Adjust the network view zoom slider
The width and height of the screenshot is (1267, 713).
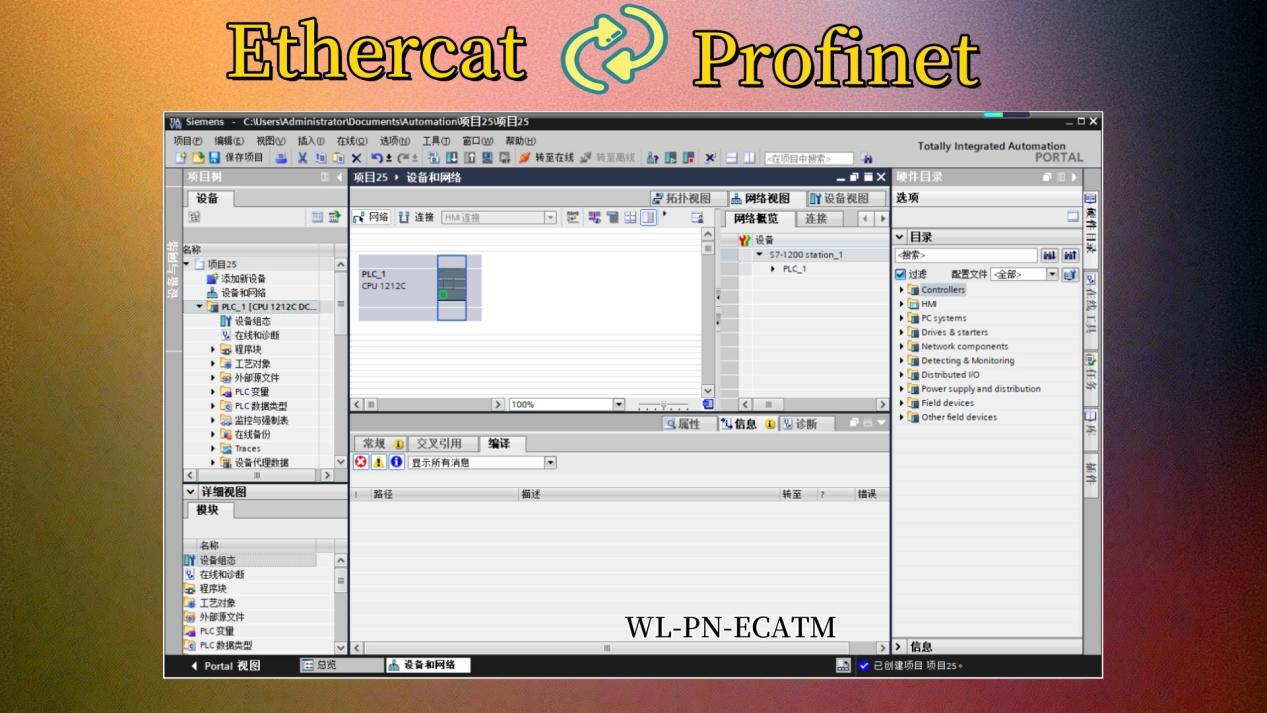[665, 405]
